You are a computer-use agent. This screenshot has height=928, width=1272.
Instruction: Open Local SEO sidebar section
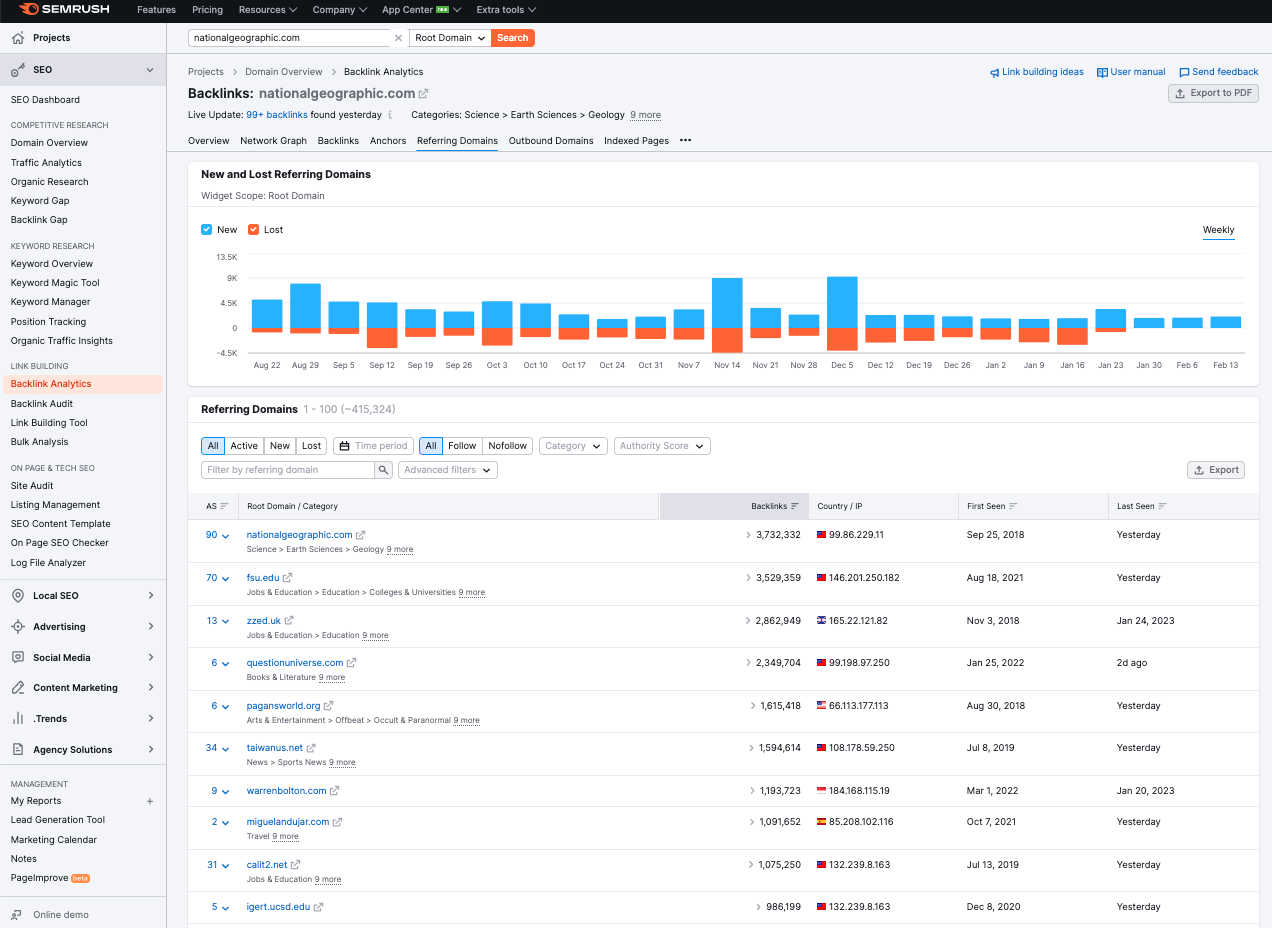pos(83,596)
